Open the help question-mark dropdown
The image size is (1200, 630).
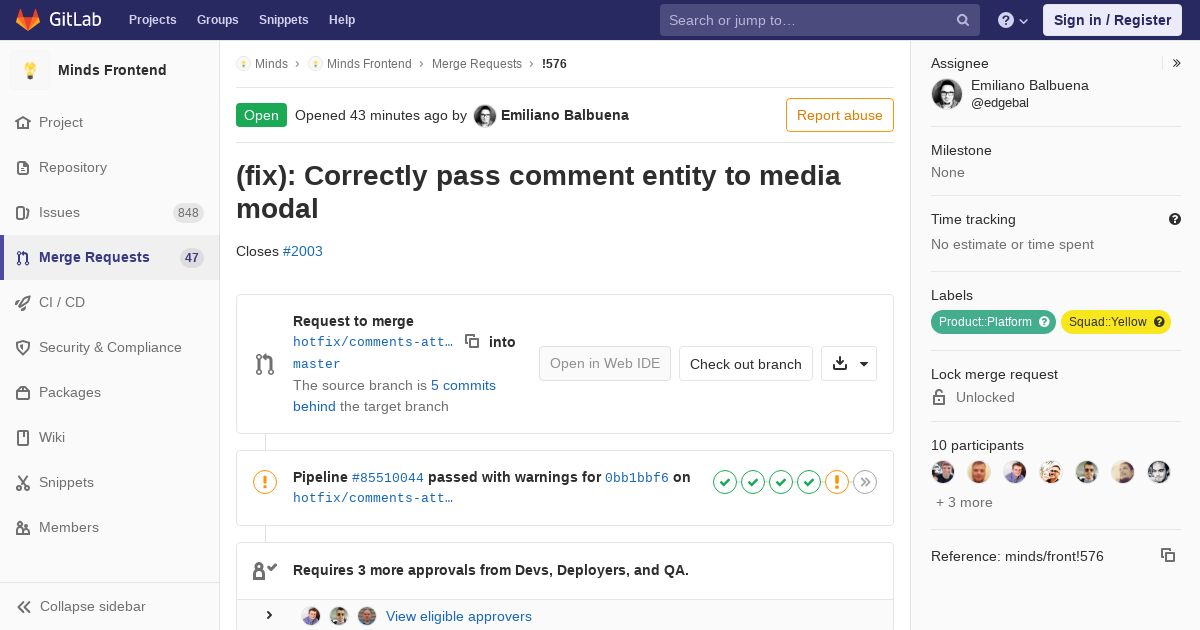pyautogui.click(x=1013, y=20)
